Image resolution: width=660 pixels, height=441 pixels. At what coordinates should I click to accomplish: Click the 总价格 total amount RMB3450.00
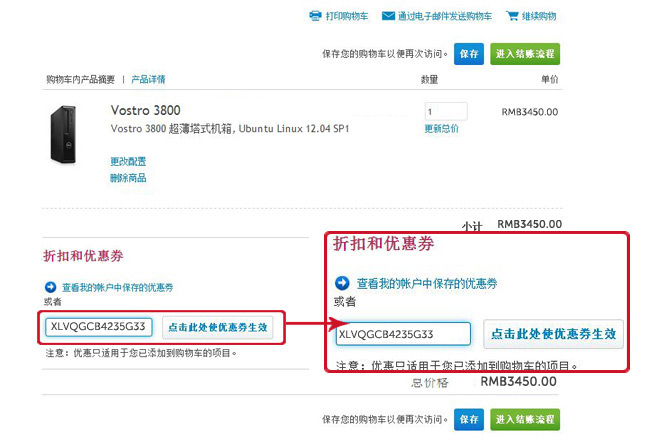pos(519,382)
